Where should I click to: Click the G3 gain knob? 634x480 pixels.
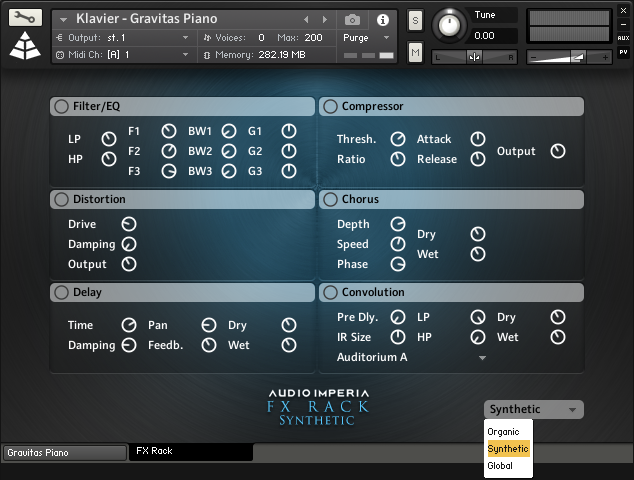289,171
